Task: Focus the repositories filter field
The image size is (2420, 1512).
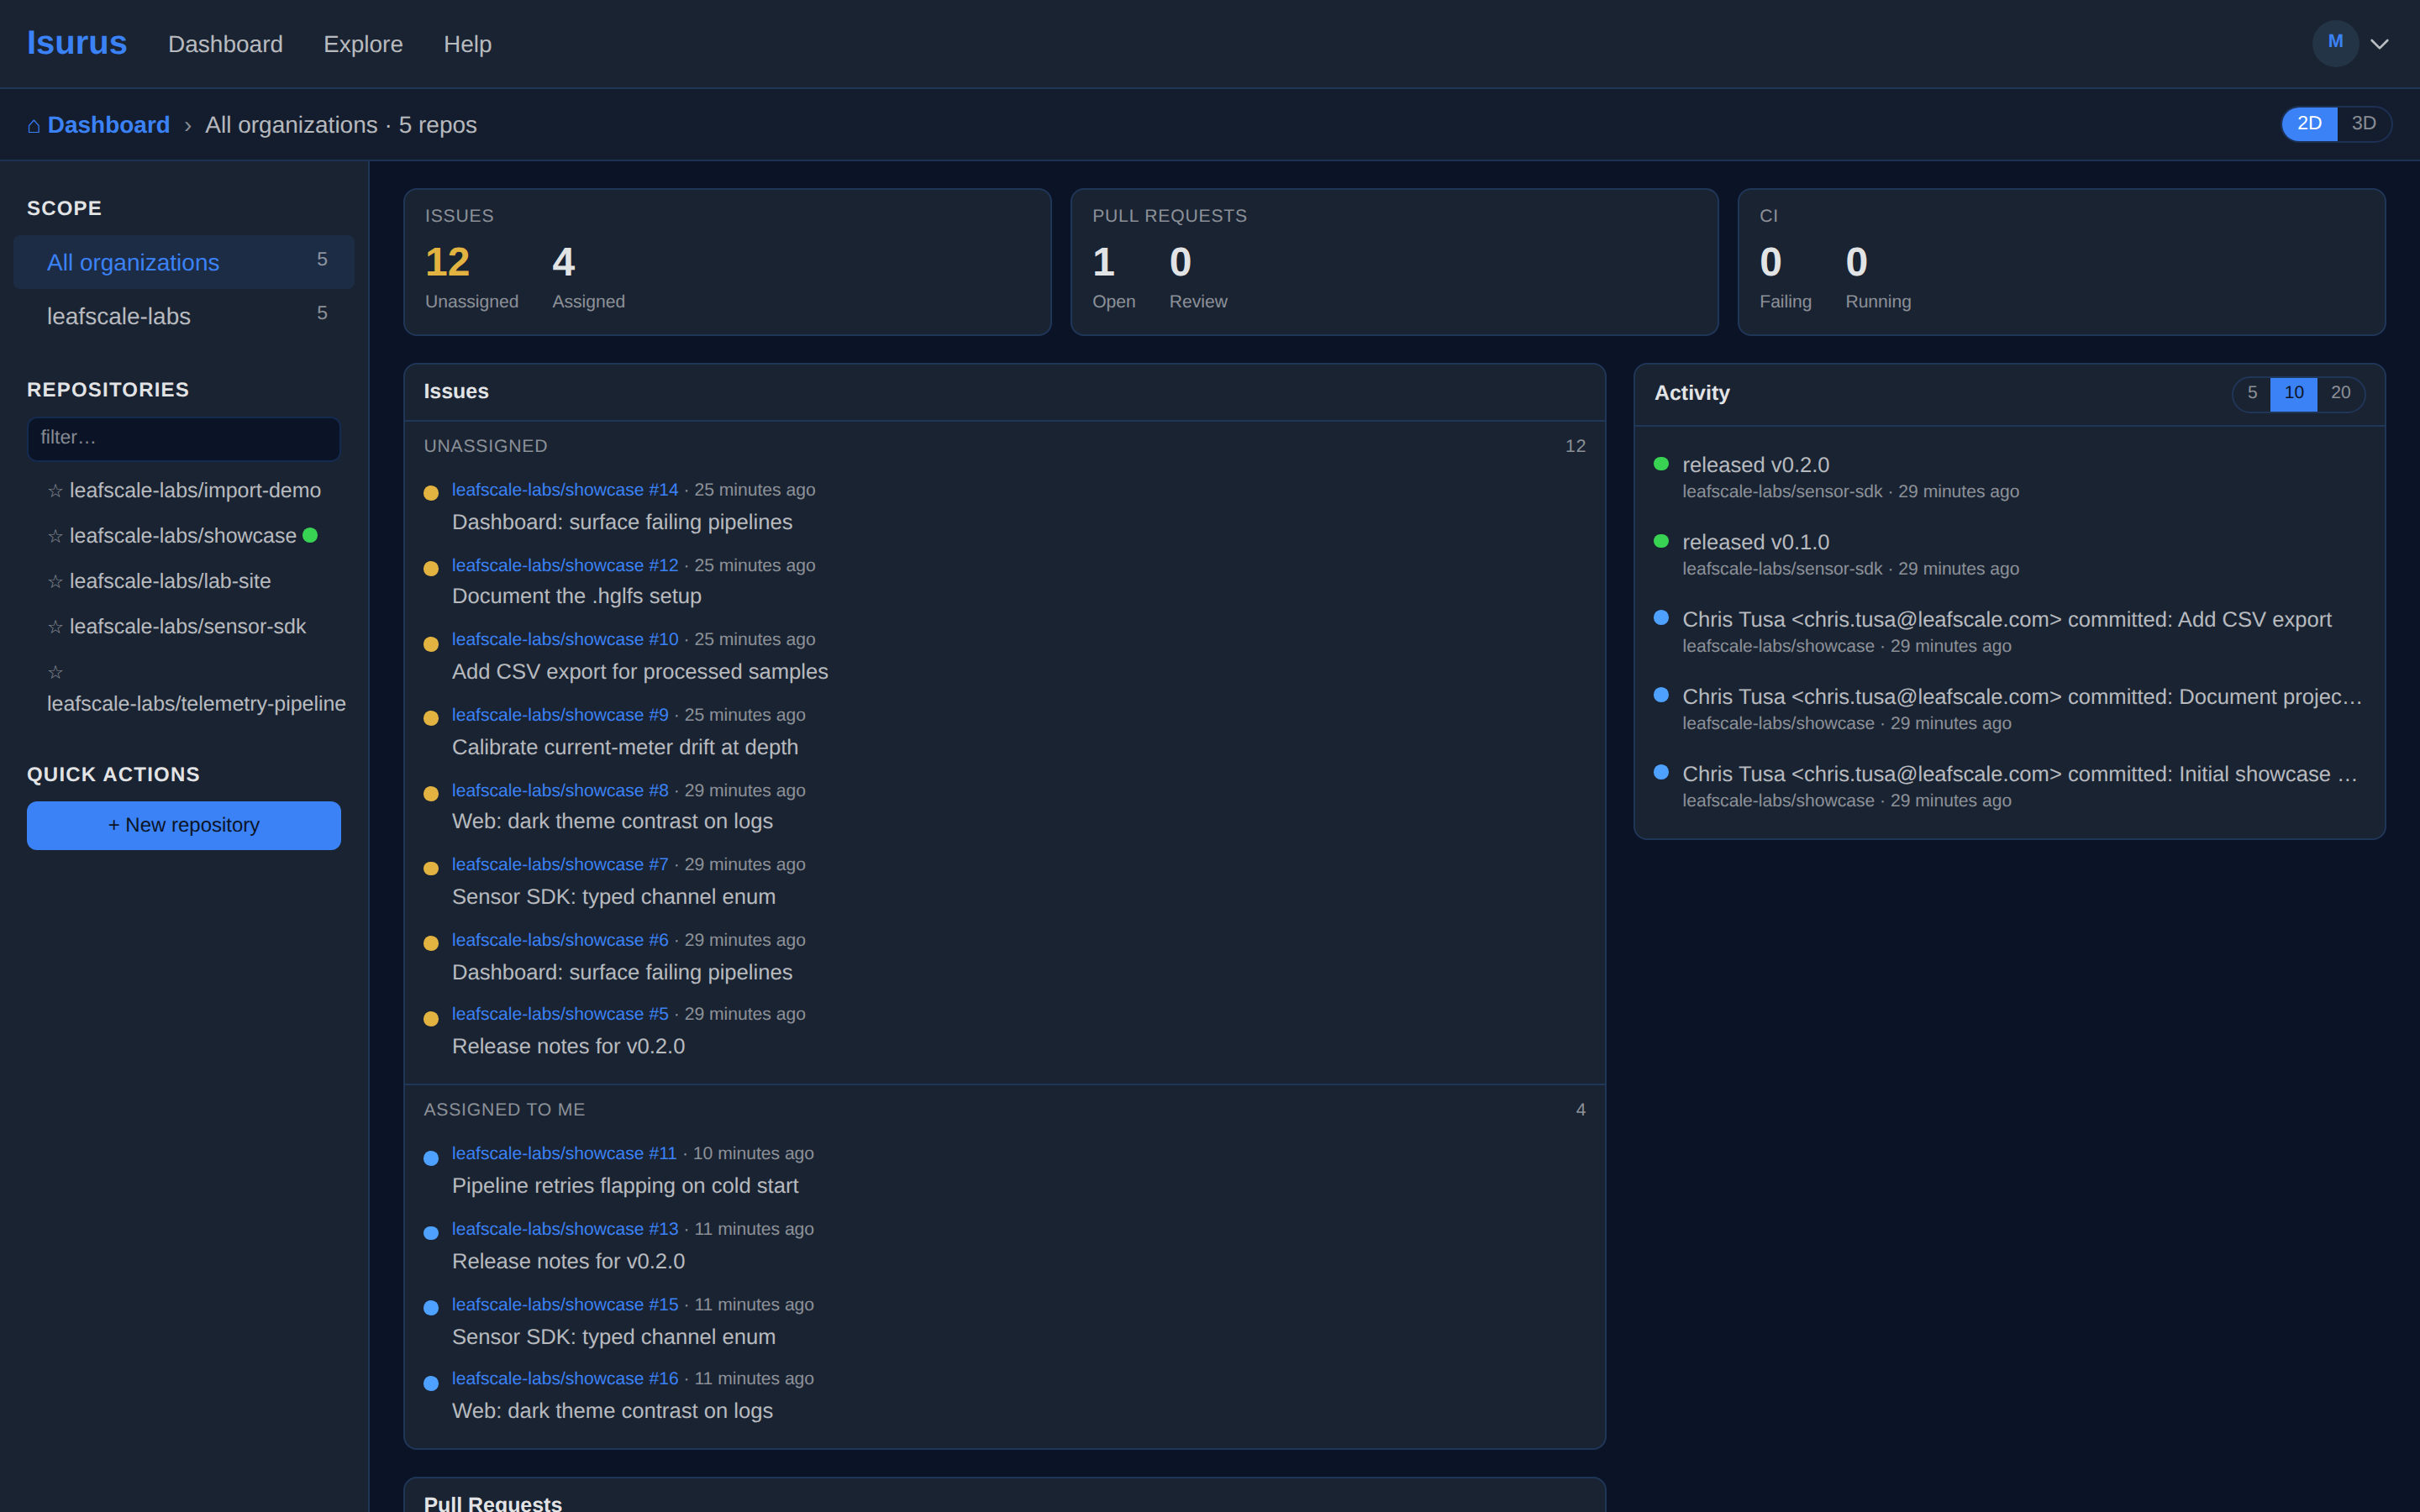Action: pyautogui.click(x=184, y=438)
